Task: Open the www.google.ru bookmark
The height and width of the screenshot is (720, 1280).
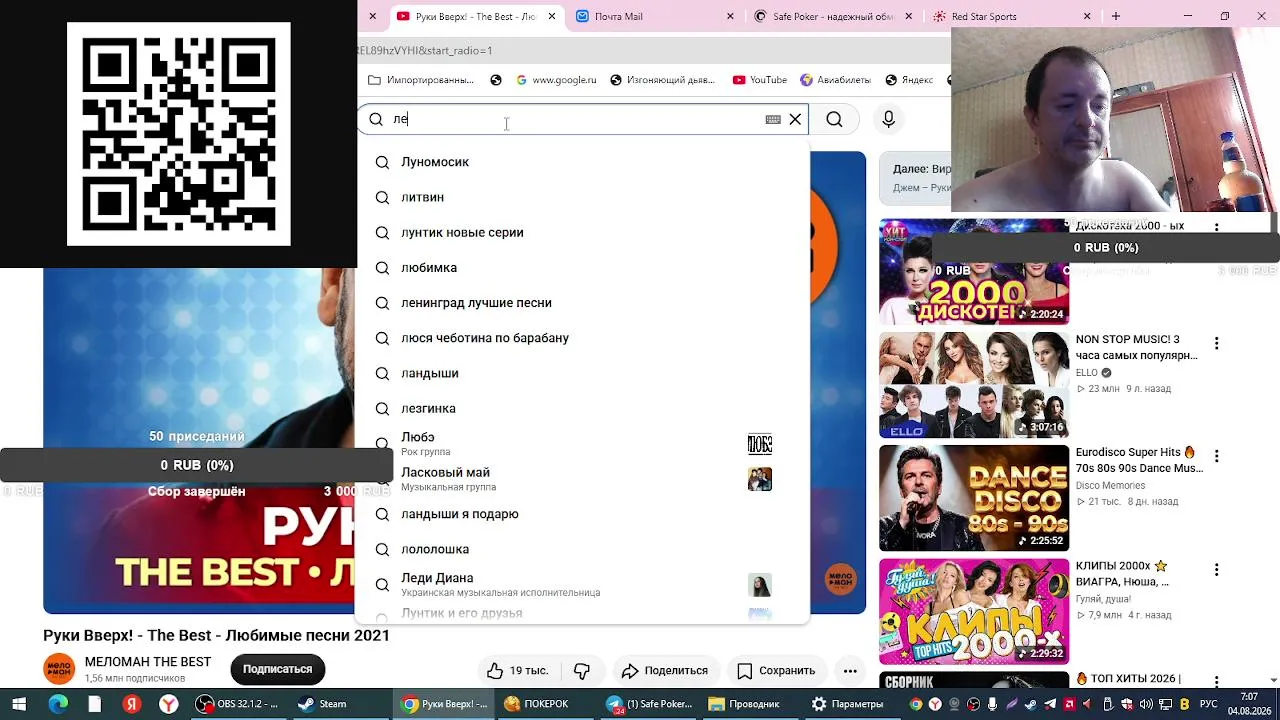Action: click(556, 80)
